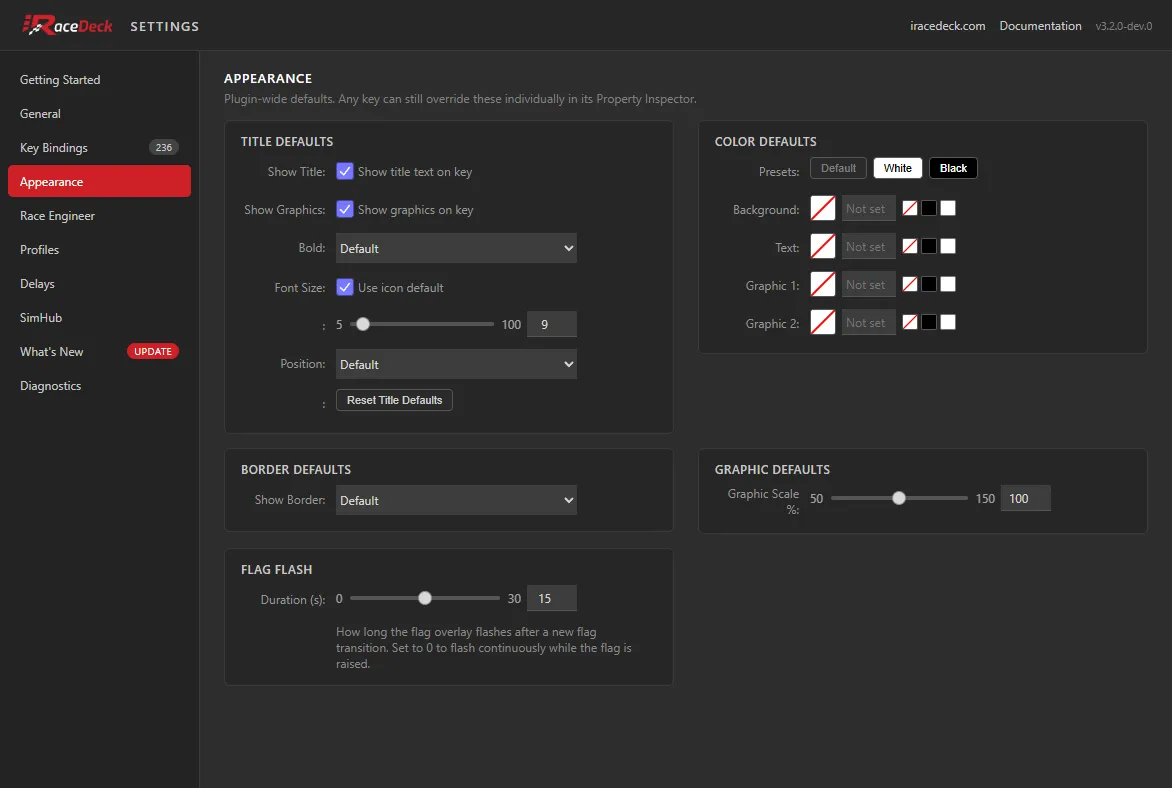Screen dimensions: 1172x788
Task: Adjust the Font Size slider
Action: coord(422,324)
